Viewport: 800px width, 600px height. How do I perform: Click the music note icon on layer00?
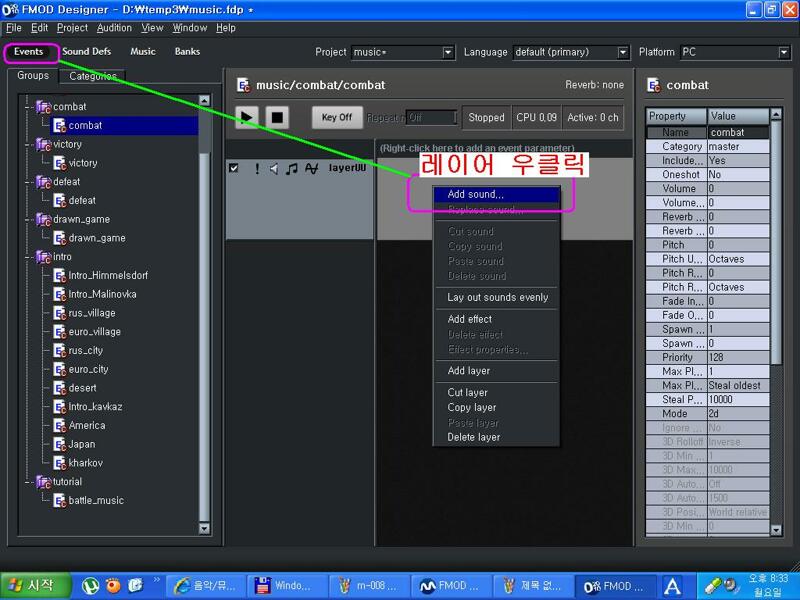291,168
